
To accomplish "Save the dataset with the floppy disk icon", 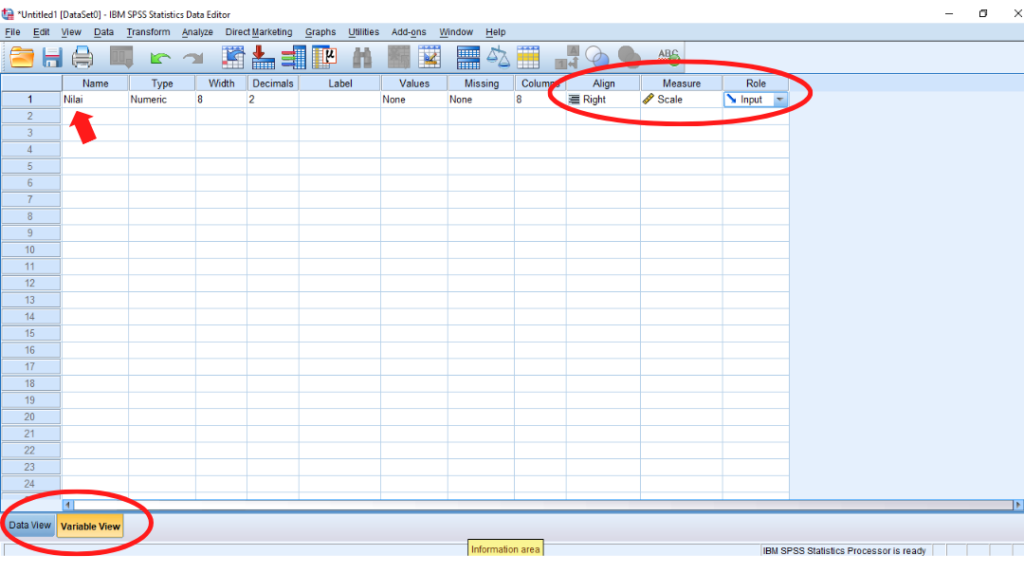I will (x=52, y=57).
